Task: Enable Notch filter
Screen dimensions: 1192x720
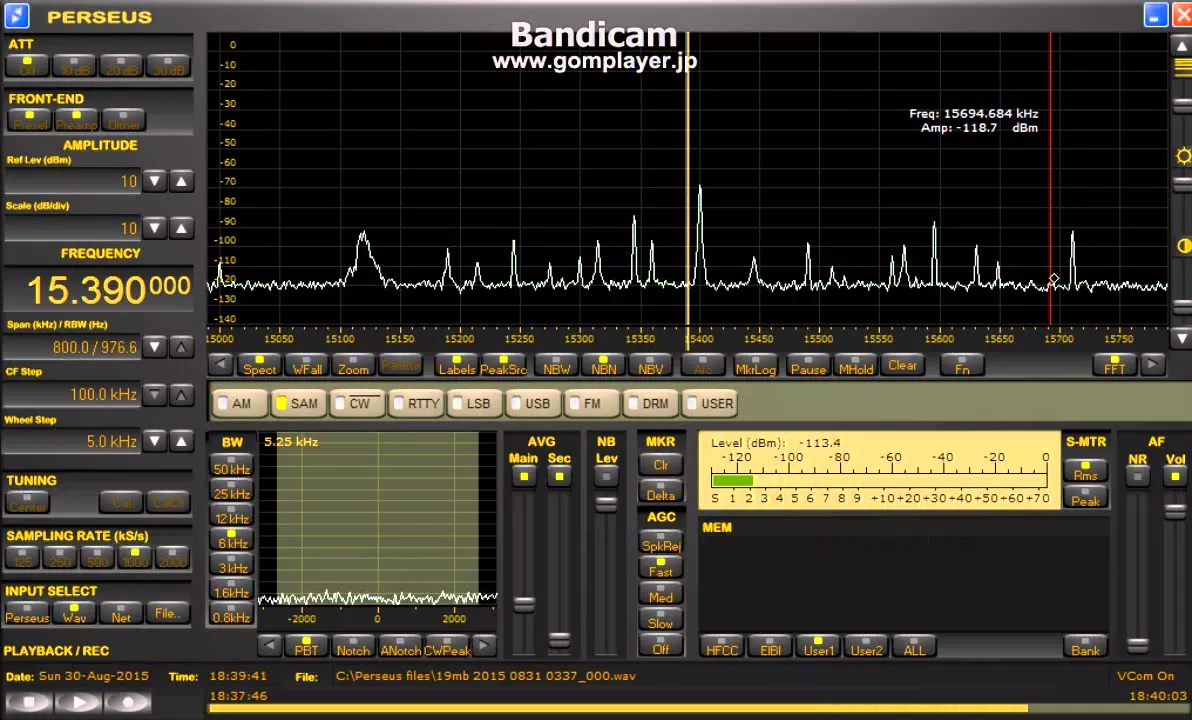Action: tap(353, 646)
